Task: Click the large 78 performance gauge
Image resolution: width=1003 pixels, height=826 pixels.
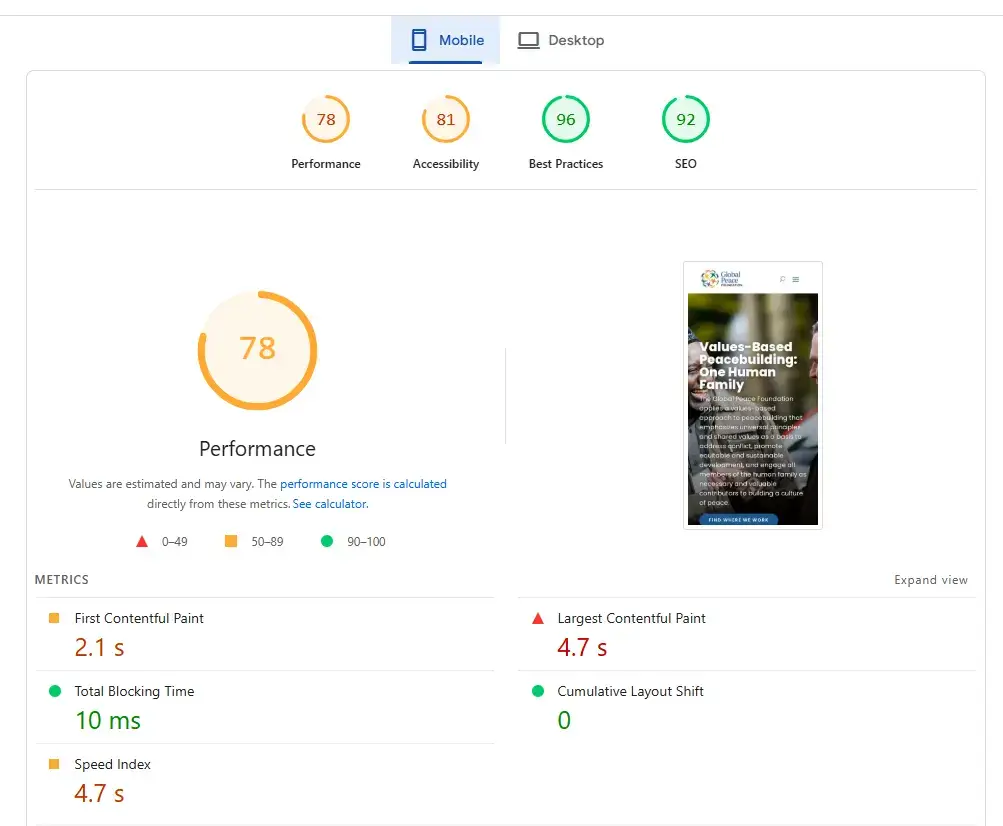Action: [x=257, y=348]
